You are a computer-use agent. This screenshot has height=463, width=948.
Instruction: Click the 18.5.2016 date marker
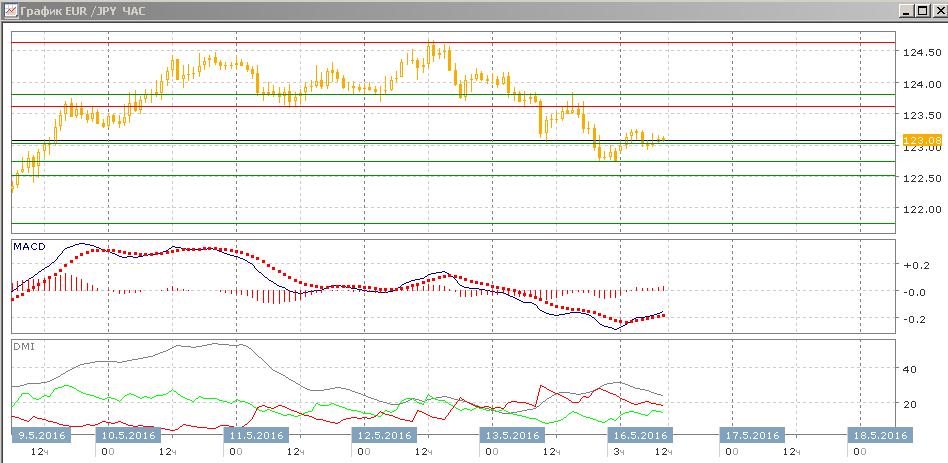(x=880, y=435)
